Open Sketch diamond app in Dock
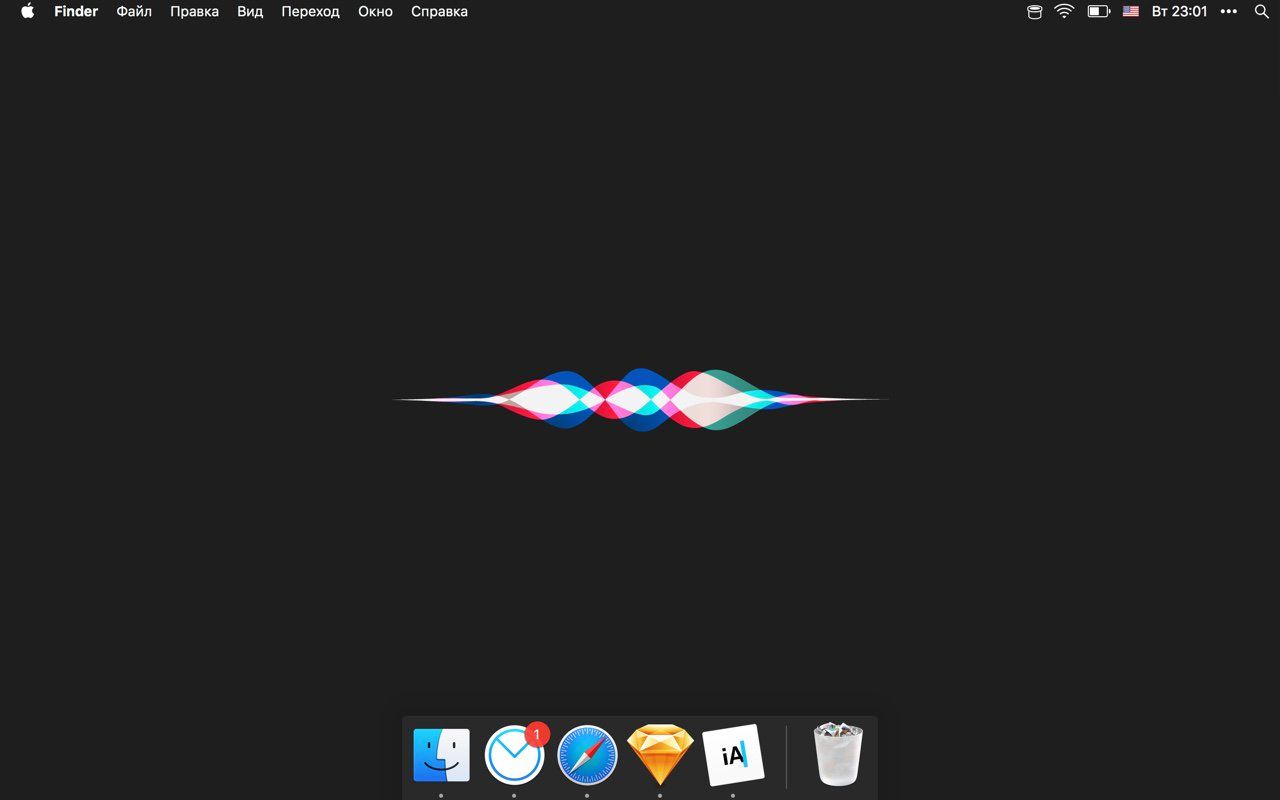 coord(660,755)
